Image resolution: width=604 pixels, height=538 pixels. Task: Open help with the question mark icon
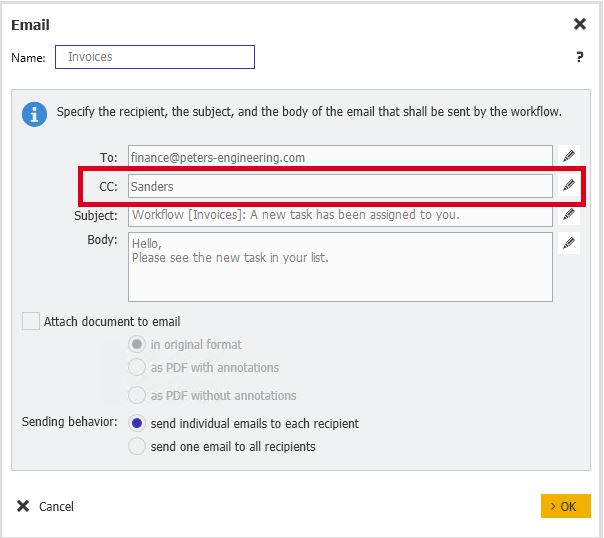[x=579, y=58]
